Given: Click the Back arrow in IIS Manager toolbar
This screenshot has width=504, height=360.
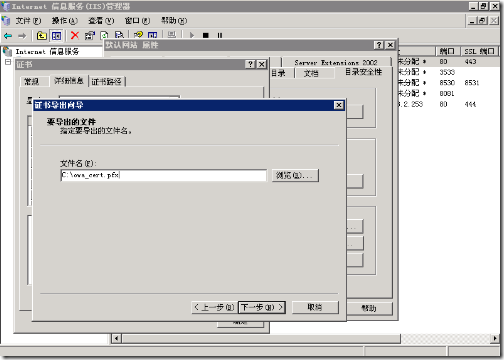Looking at the screenshot, I should (8, 35).
